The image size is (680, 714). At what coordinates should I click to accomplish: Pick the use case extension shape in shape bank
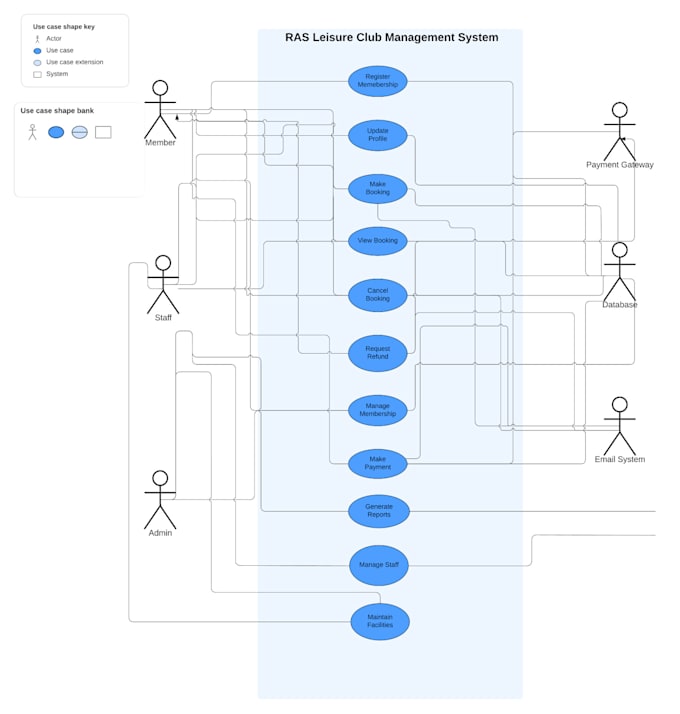(x=80, y=133)
